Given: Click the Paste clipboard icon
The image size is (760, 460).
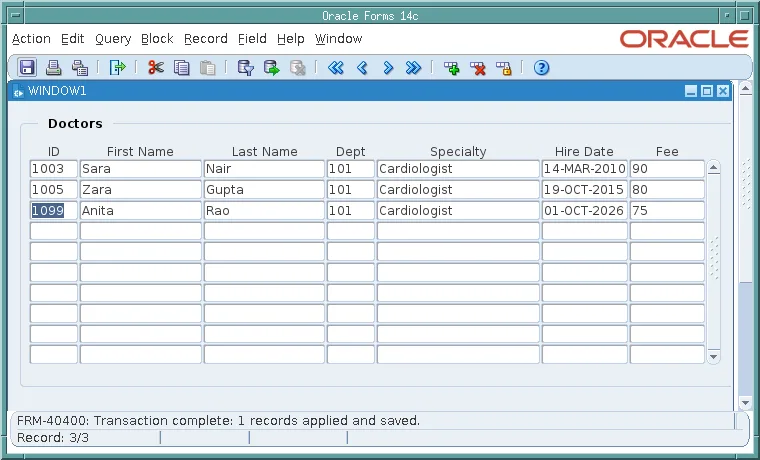Looking at the screenshot, I should click(208, 67).
